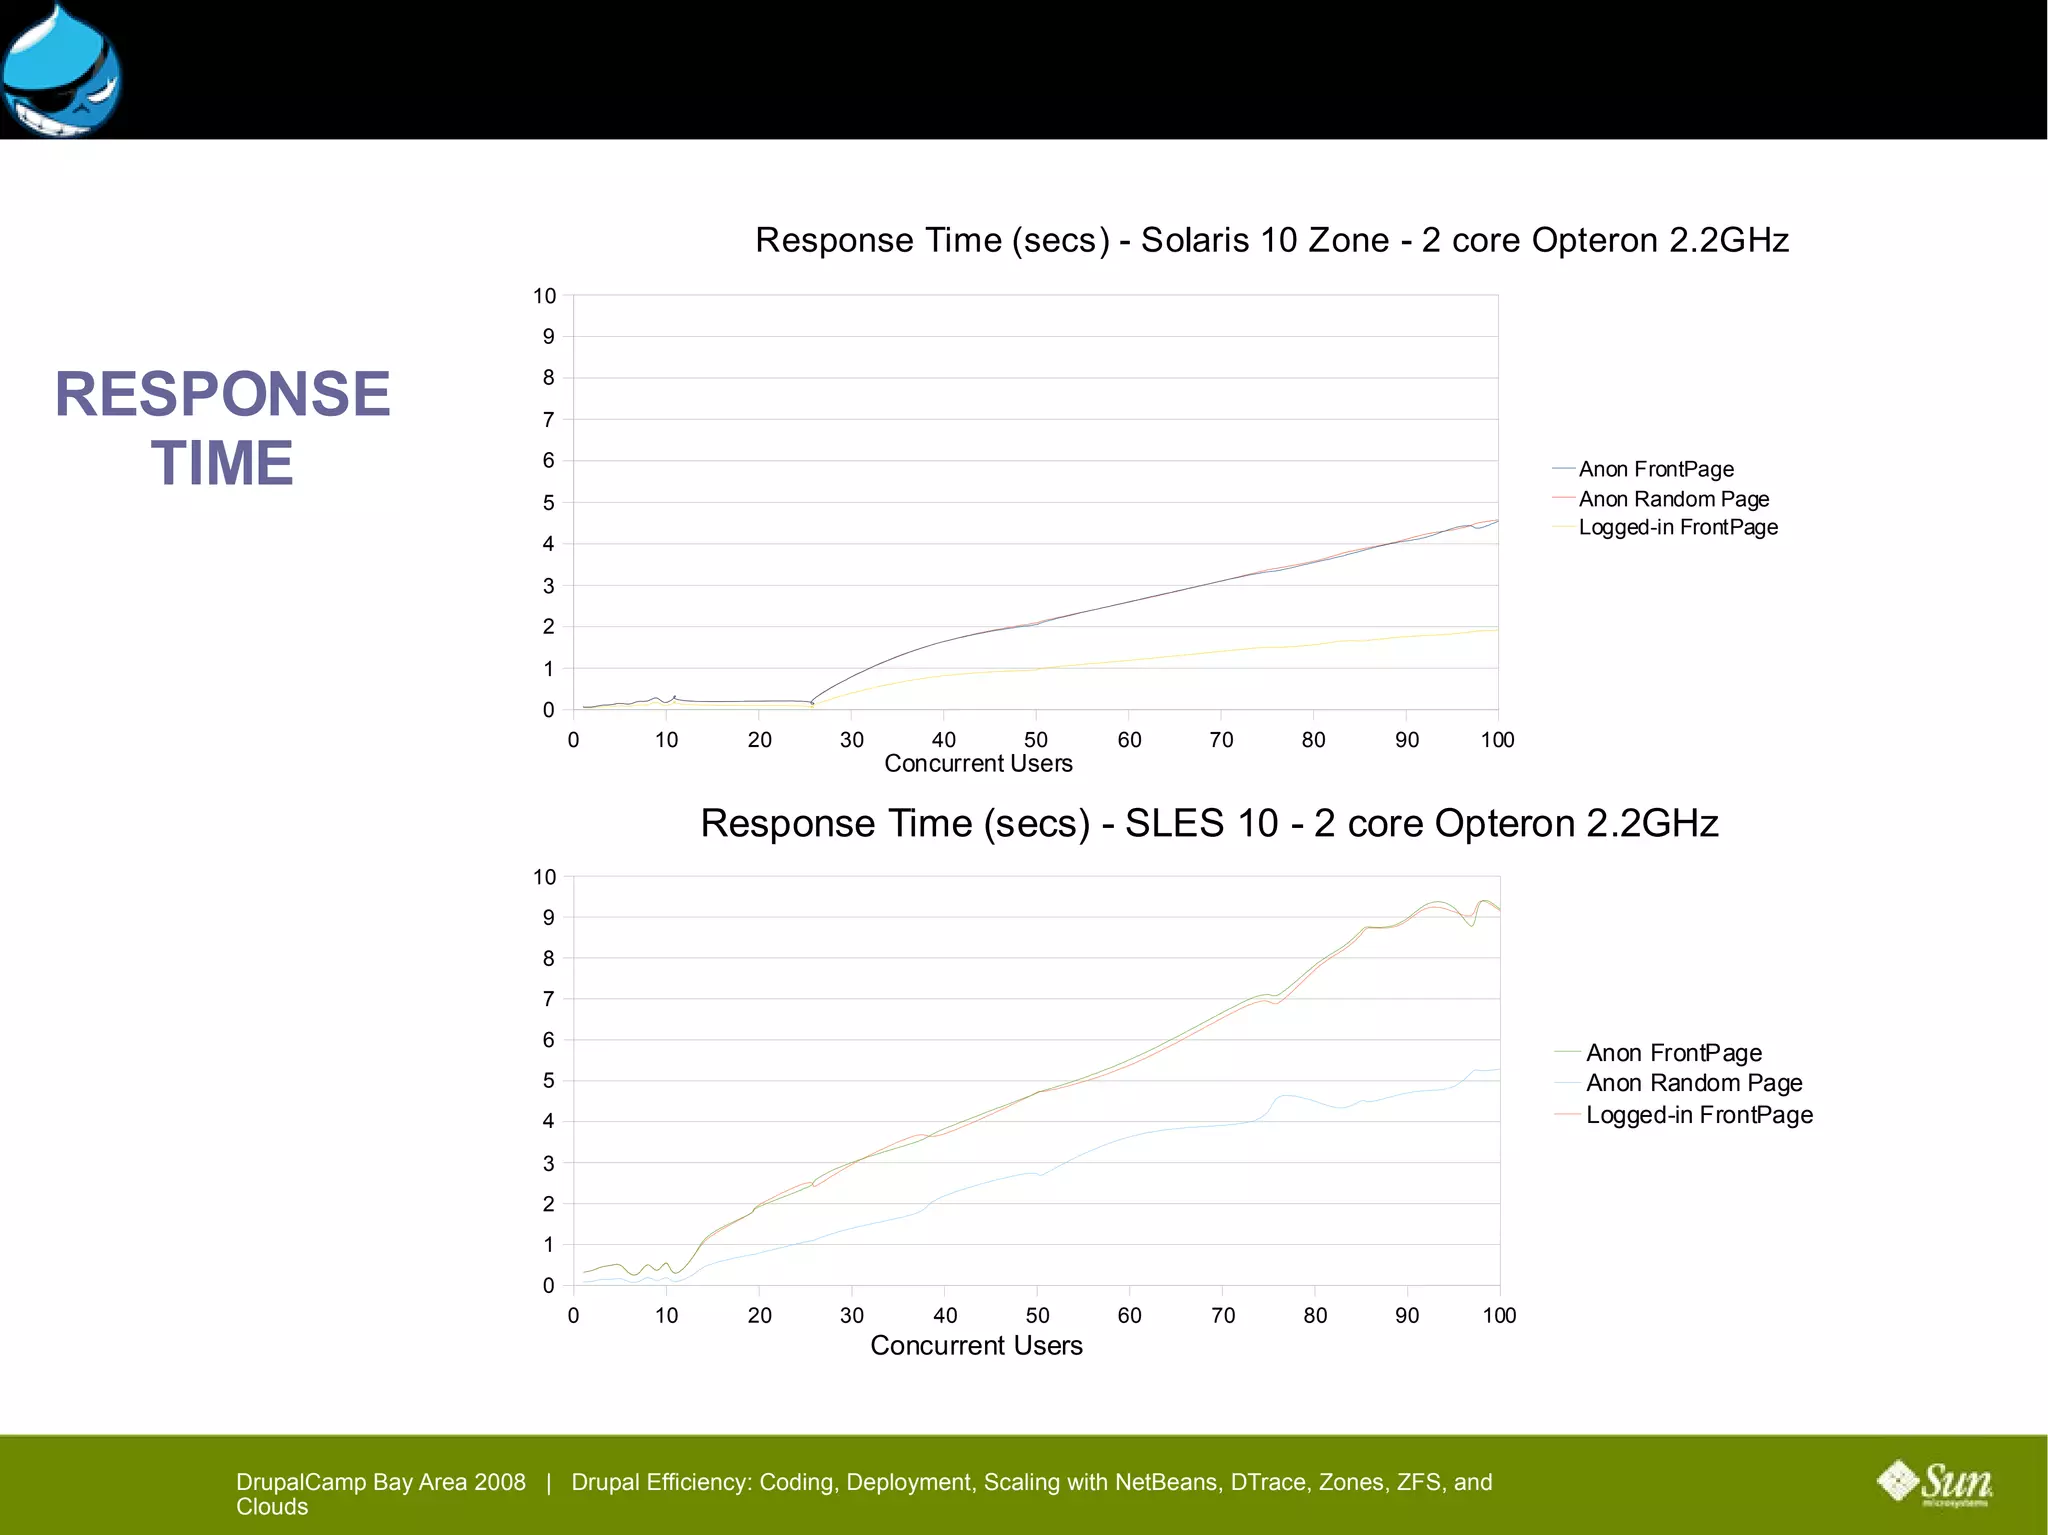This screenshot has height=1535, width=2048.
Task: Click Concurrent Users label under Solaris chart
Action: coord(978,764)
